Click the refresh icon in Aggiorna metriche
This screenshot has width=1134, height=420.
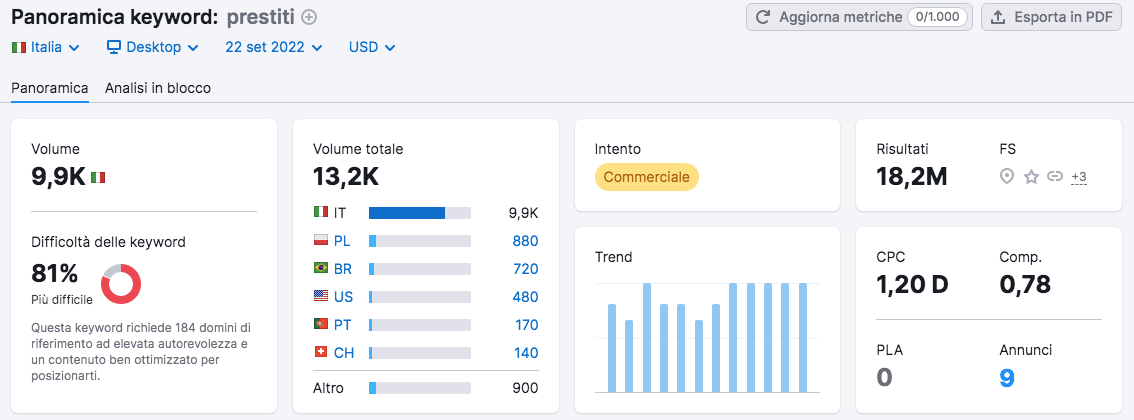[763, 17]
